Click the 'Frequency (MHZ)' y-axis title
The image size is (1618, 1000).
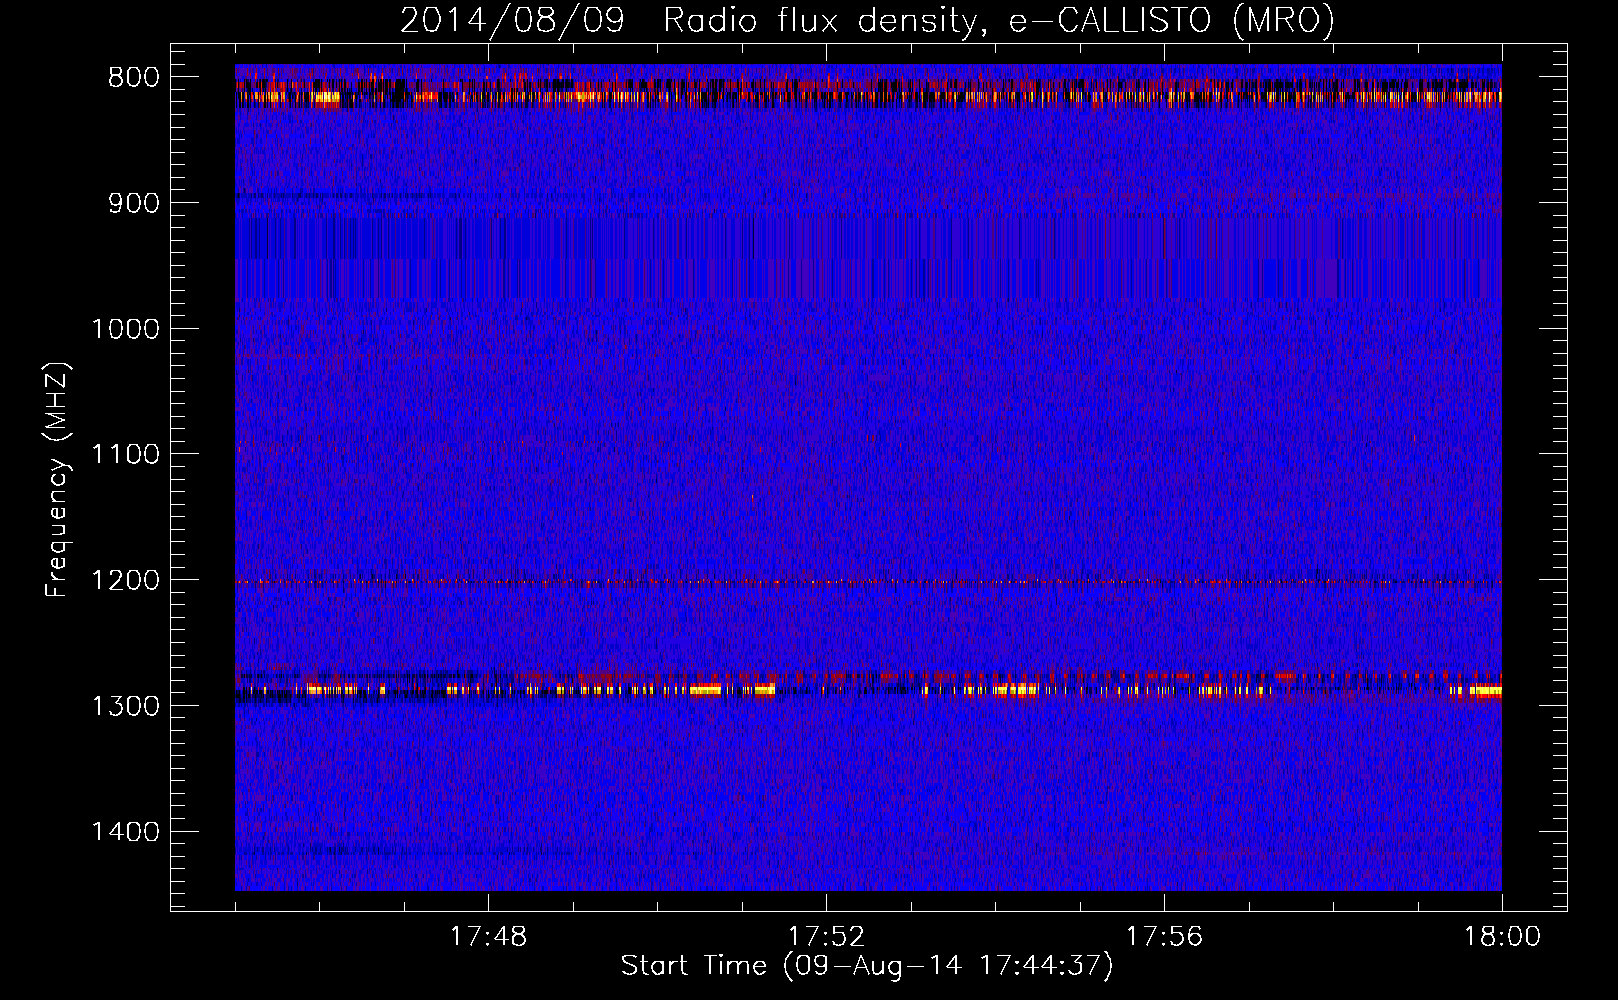click(x=58, y=480)
